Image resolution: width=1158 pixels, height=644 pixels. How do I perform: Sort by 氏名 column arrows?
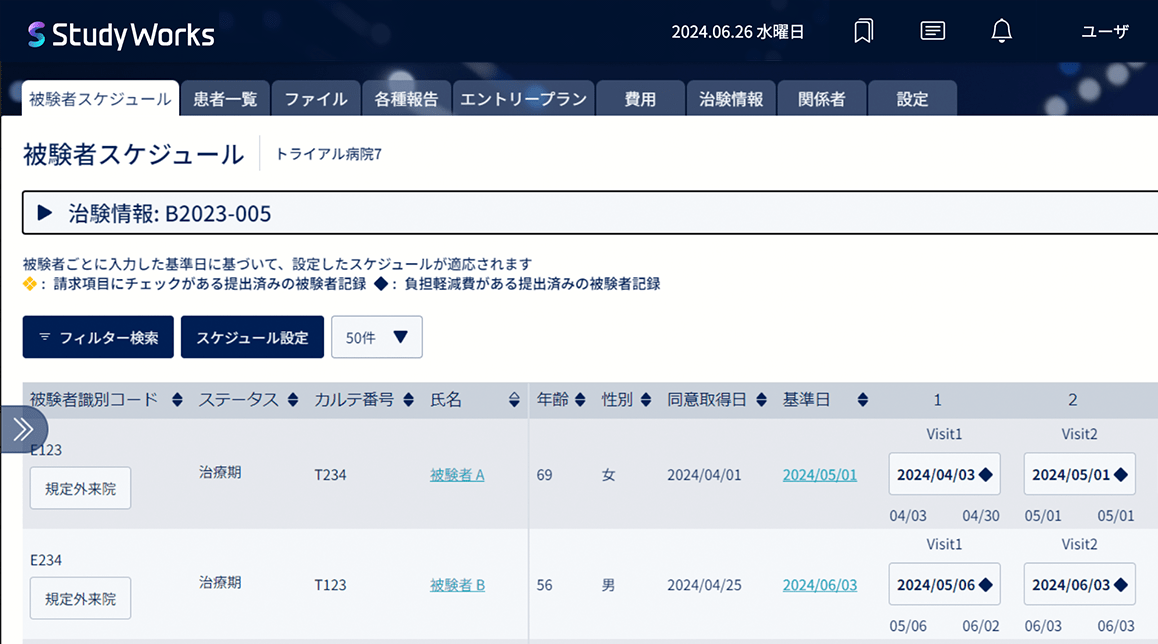click(514, 400)
